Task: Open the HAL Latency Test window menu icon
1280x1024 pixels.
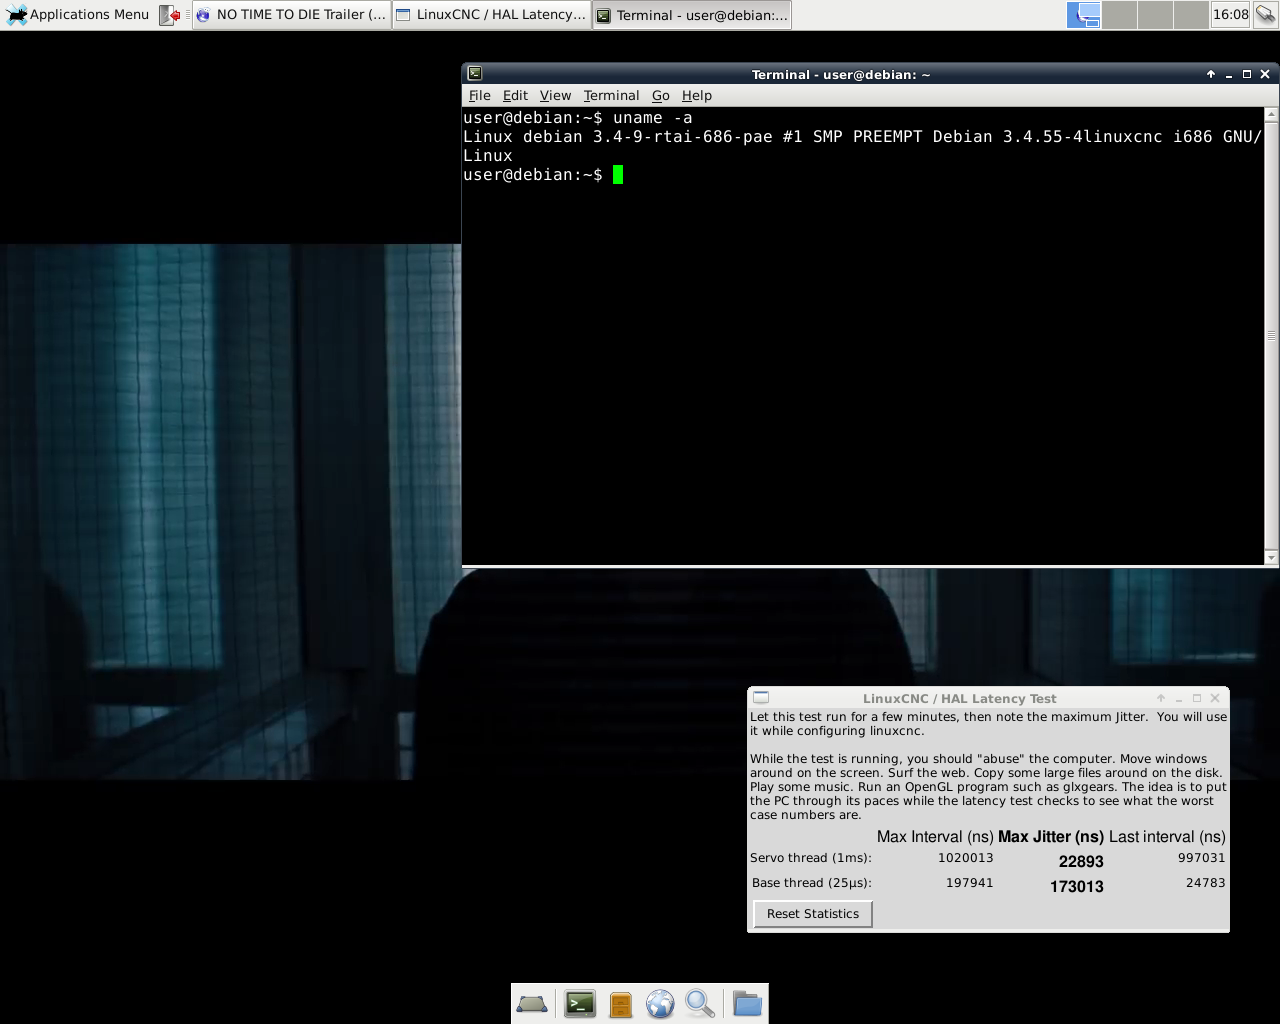Action: 761,698
